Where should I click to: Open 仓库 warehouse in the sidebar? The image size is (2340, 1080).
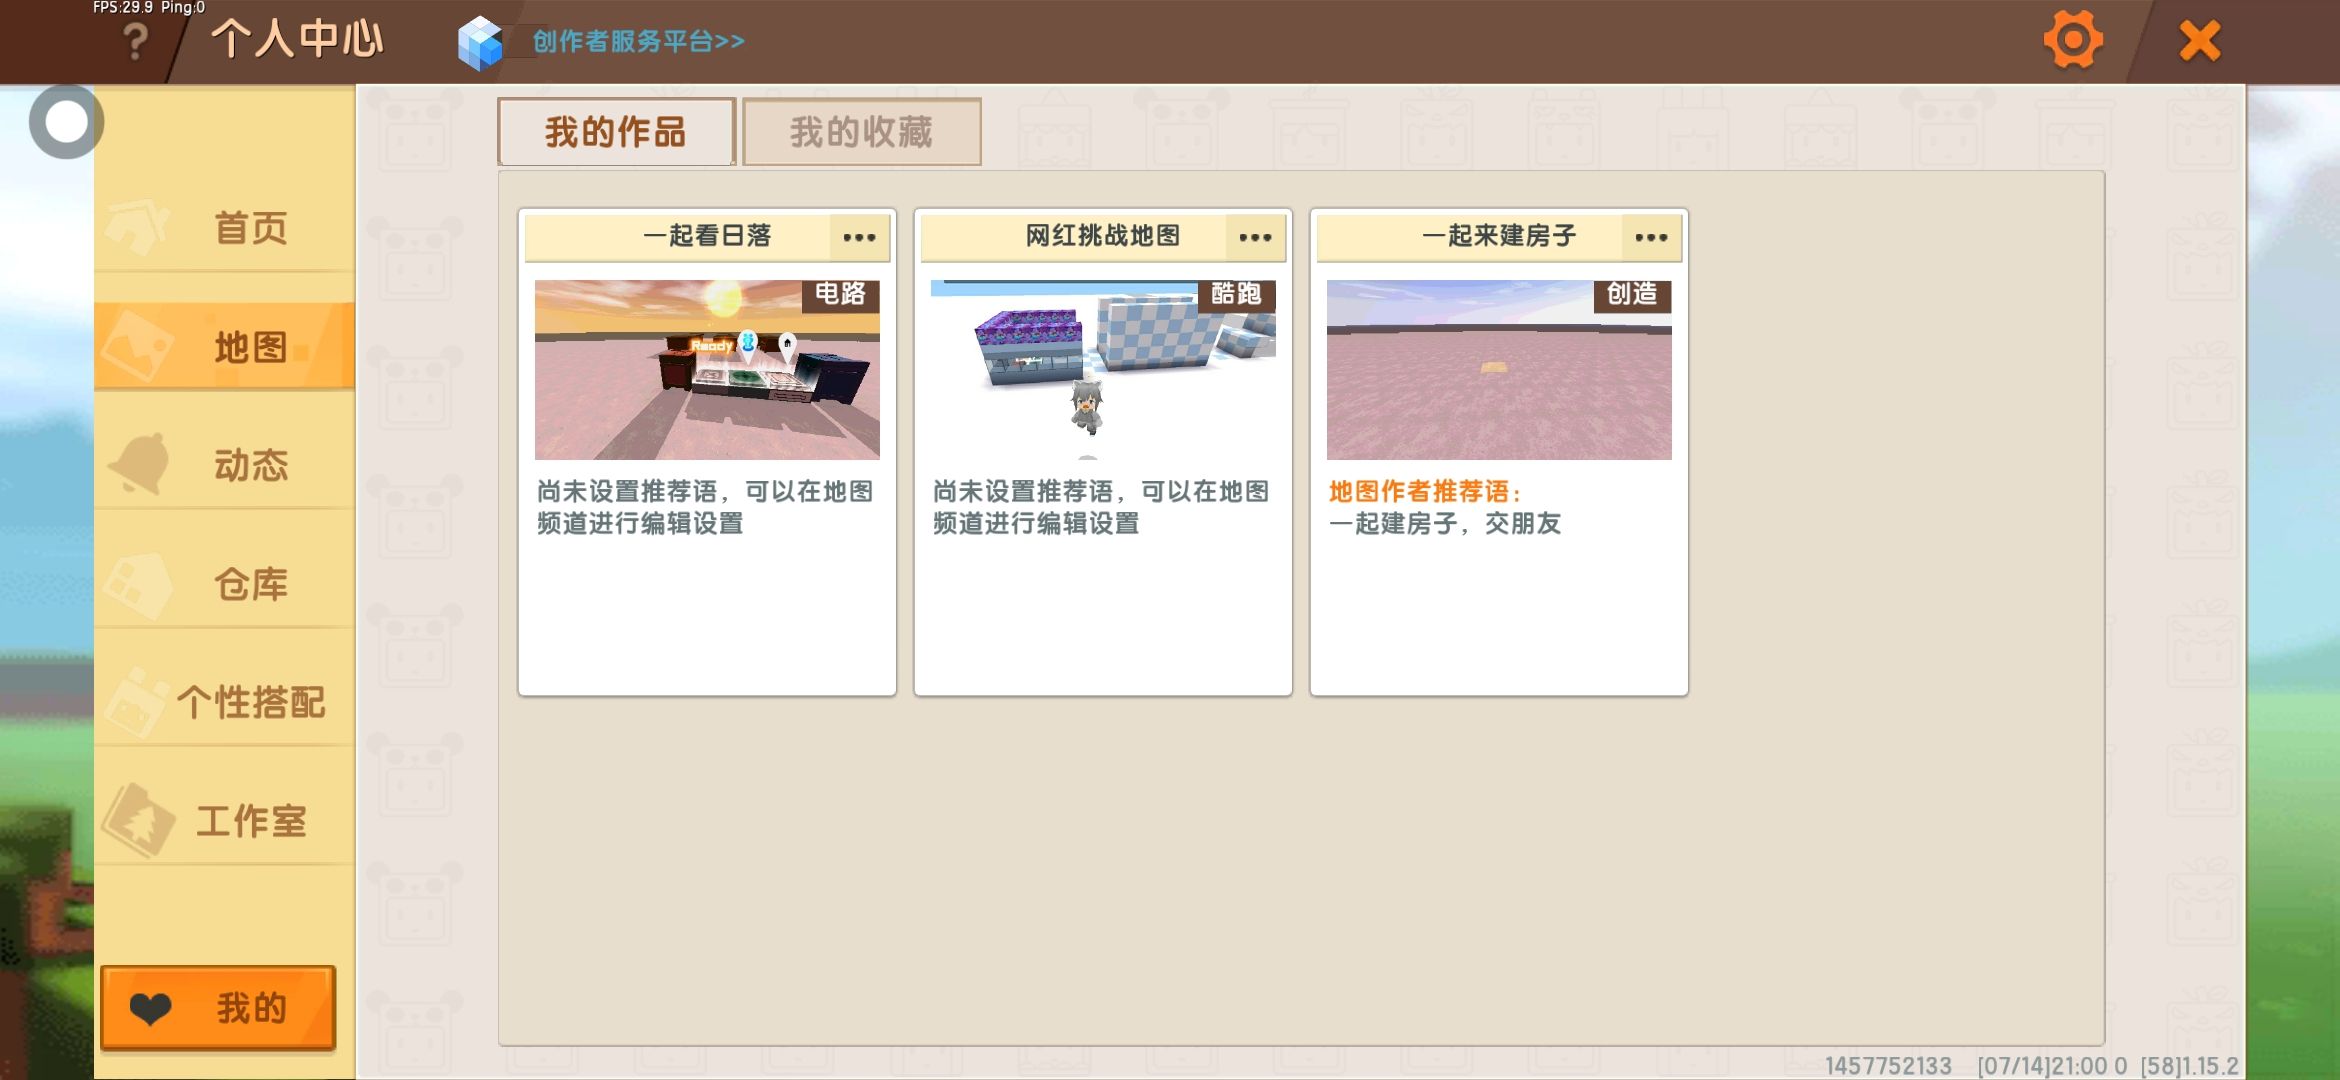(226, 584)
